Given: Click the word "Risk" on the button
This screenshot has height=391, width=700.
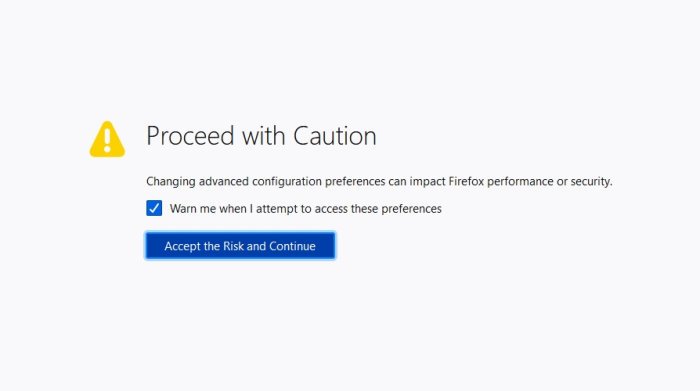Looking at the screenshot, I should pos(233,246).
